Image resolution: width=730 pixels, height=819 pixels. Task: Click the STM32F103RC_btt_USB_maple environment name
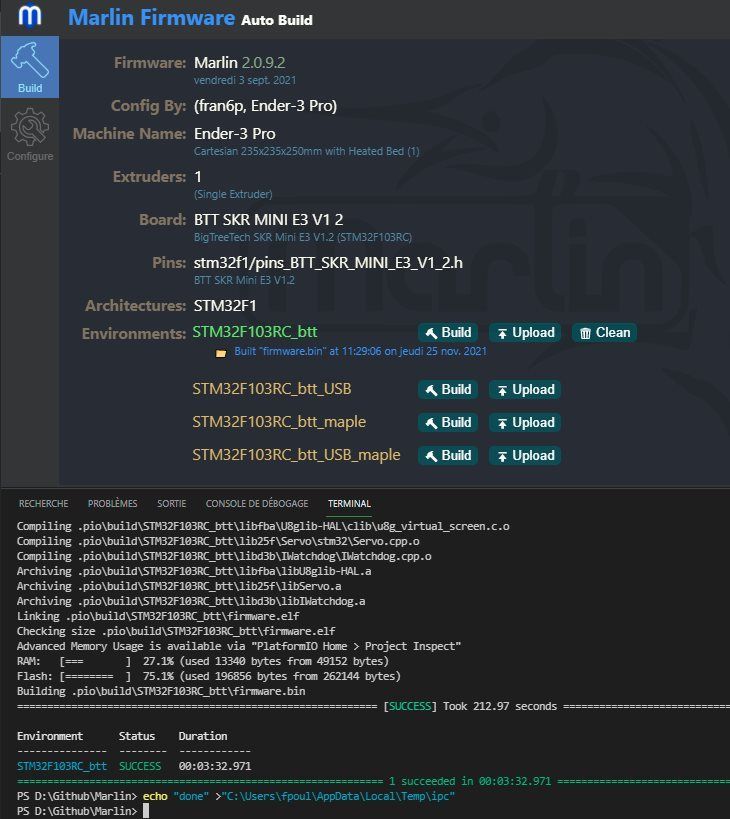(x=296, y=454)
